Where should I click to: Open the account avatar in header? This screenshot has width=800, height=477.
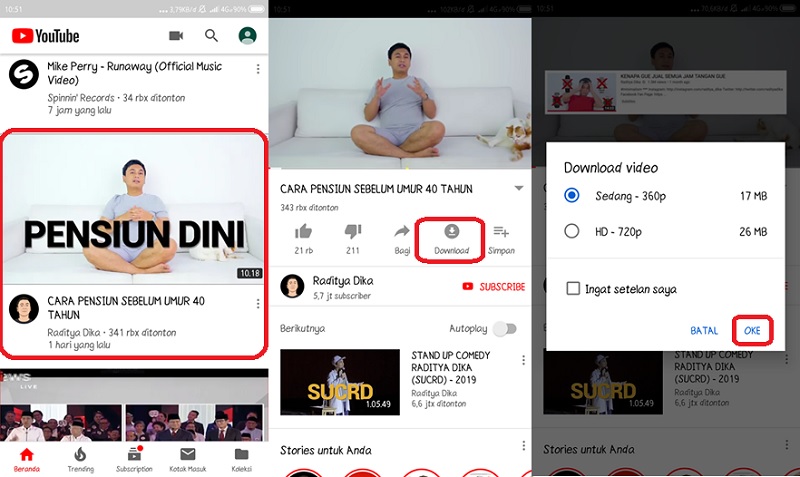(x=247, y=35)
